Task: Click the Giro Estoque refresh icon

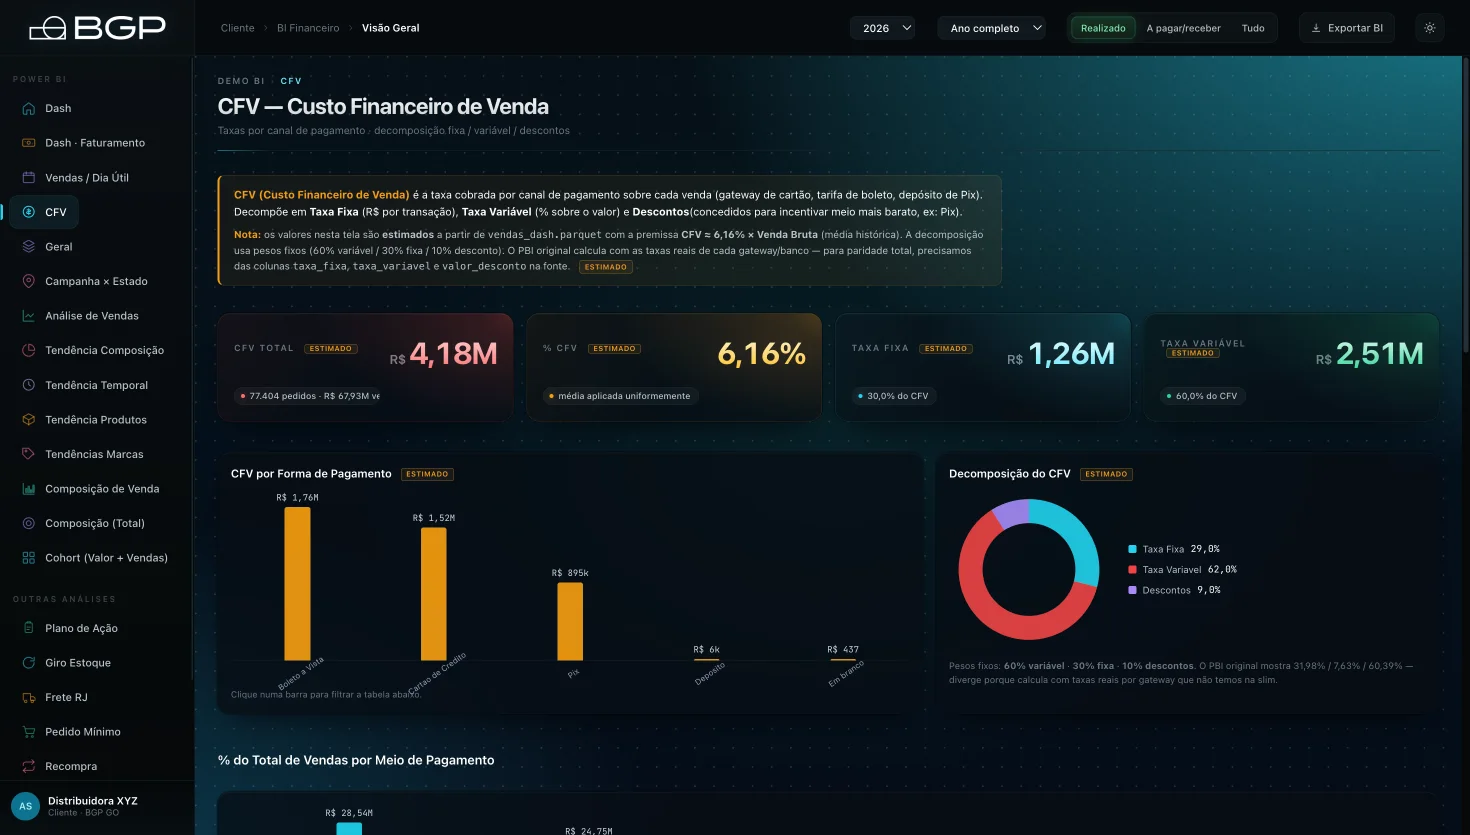Action: point(28,663)
